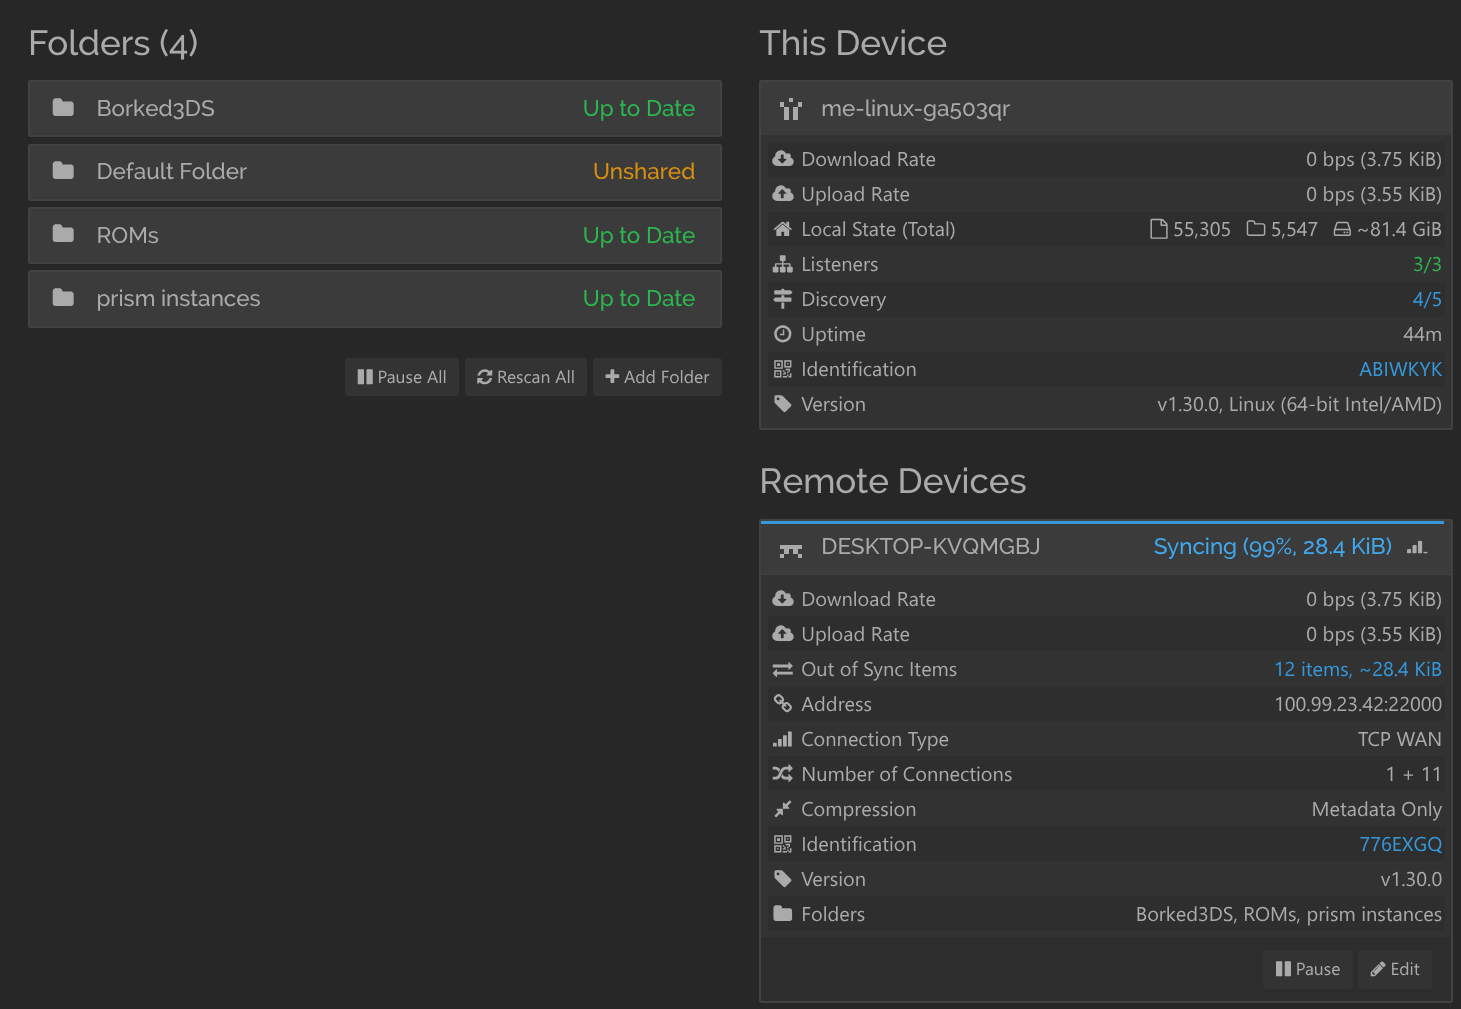This screenshot has height=1009, width=1461.
Task: Click the Uptime clock icon
Action: pyautogui.click(x=783, y=334)
